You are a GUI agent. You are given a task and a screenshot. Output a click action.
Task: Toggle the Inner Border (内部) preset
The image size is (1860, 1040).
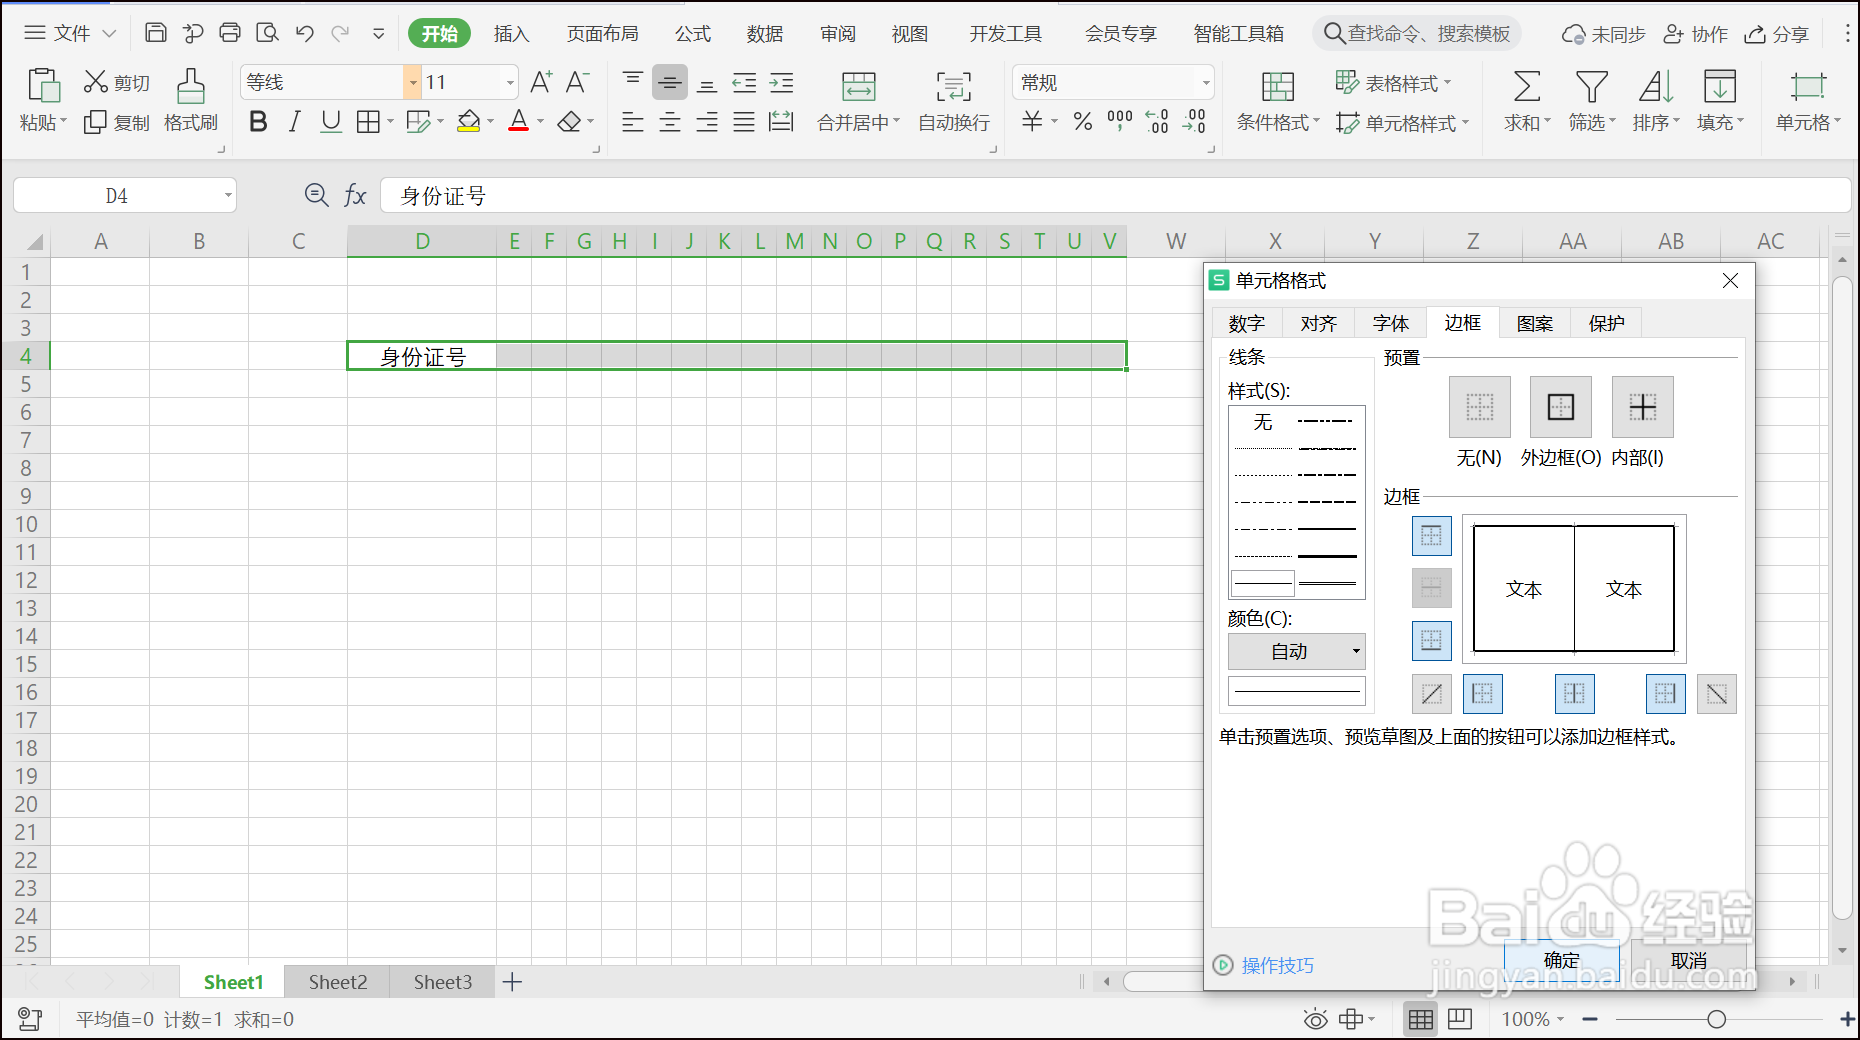coord(1642,407)
